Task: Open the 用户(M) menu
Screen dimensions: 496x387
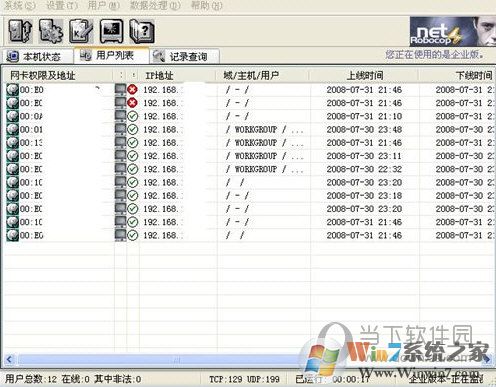Action: click(104, 6)
